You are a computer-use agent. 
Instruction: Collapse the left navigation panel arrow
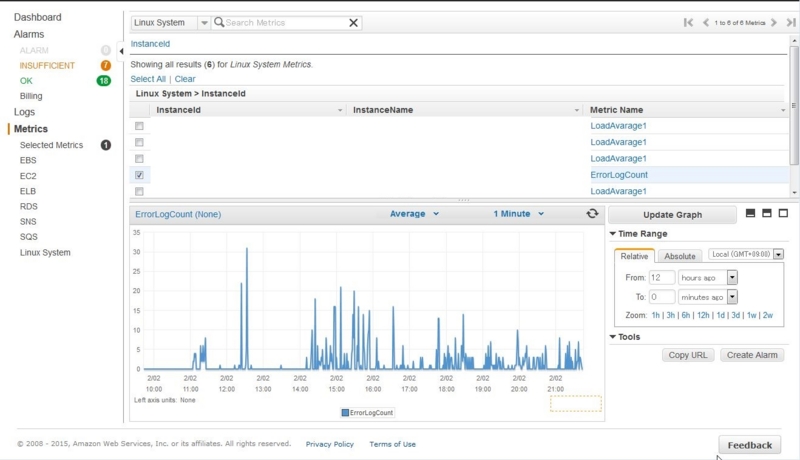tap(121, 51)
